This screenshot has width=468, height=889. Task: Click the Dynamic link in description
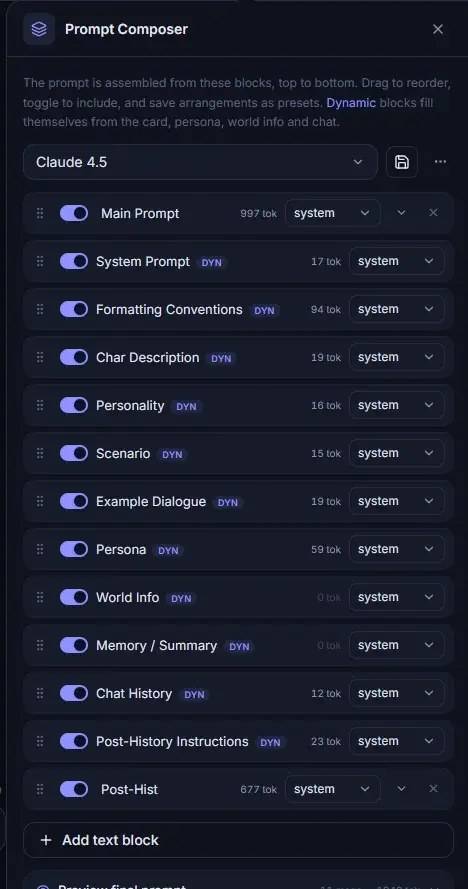351,103
